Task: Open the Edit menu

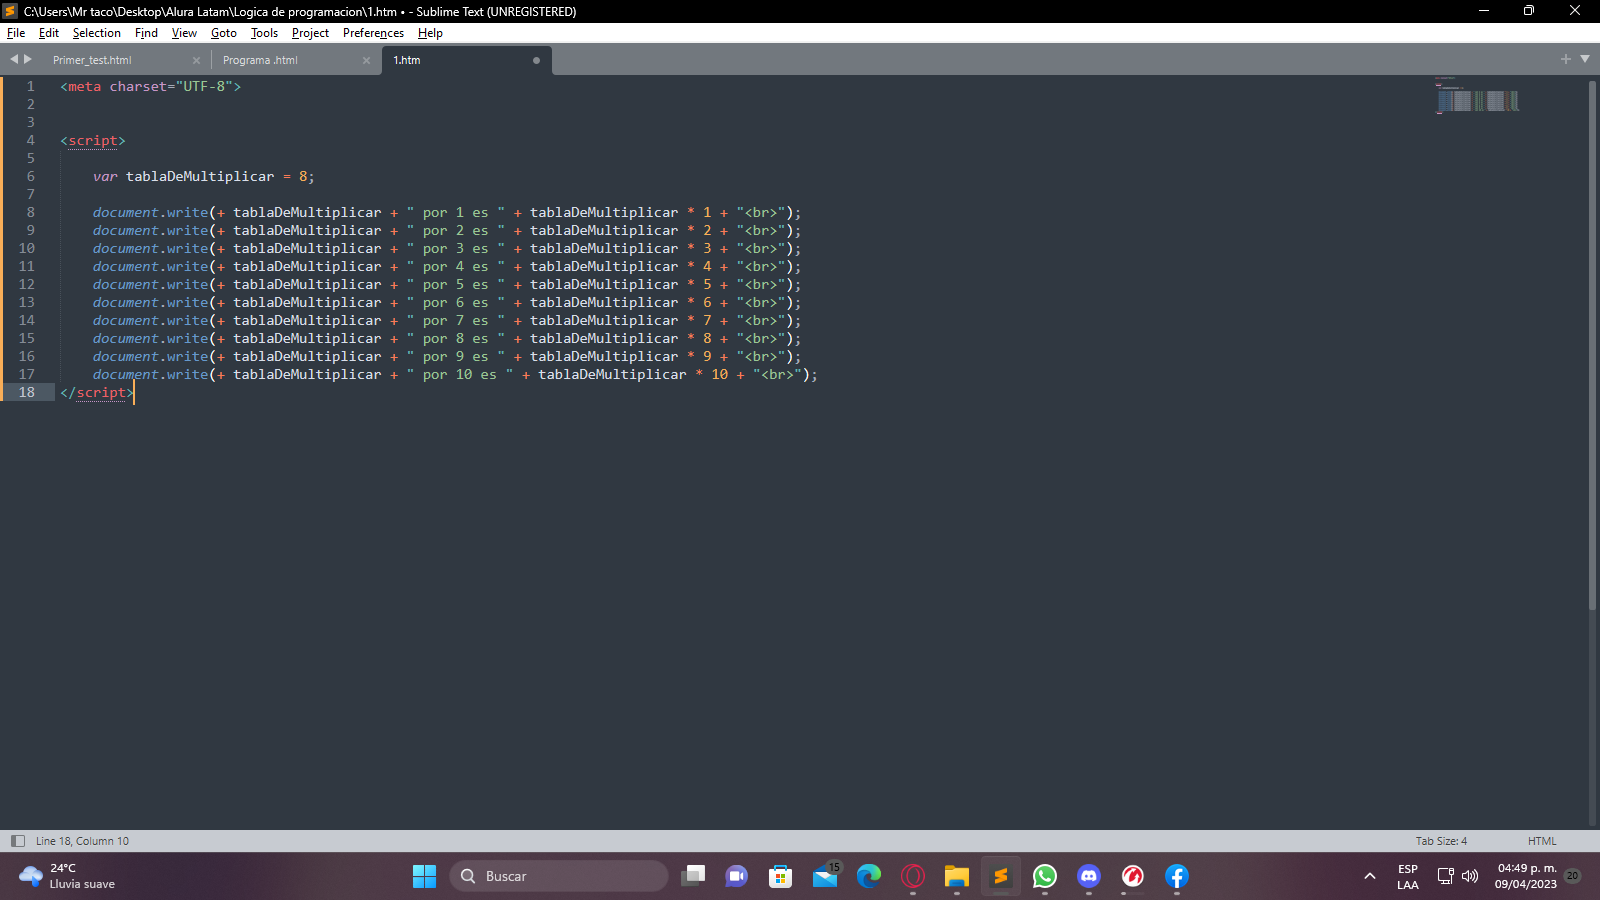Action: point(49,33)
